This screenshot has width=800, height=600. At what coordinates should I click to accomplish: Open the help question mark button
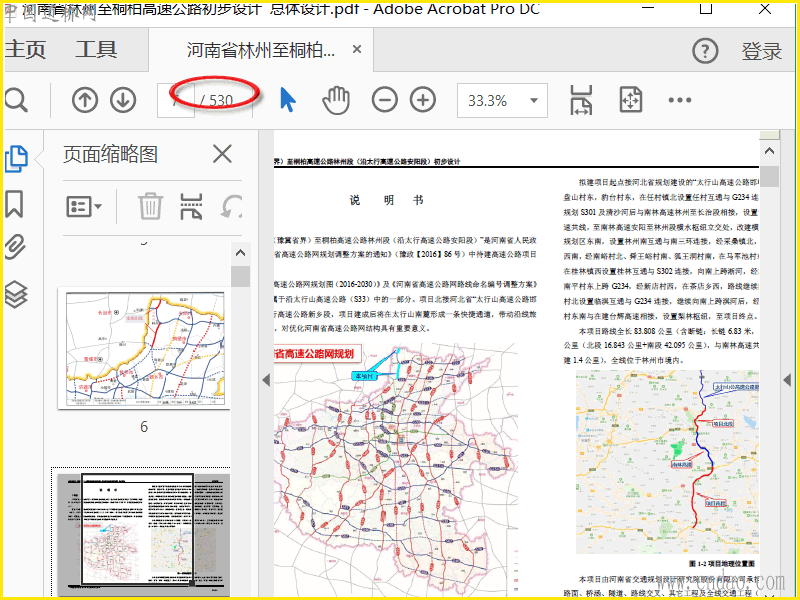707,51
